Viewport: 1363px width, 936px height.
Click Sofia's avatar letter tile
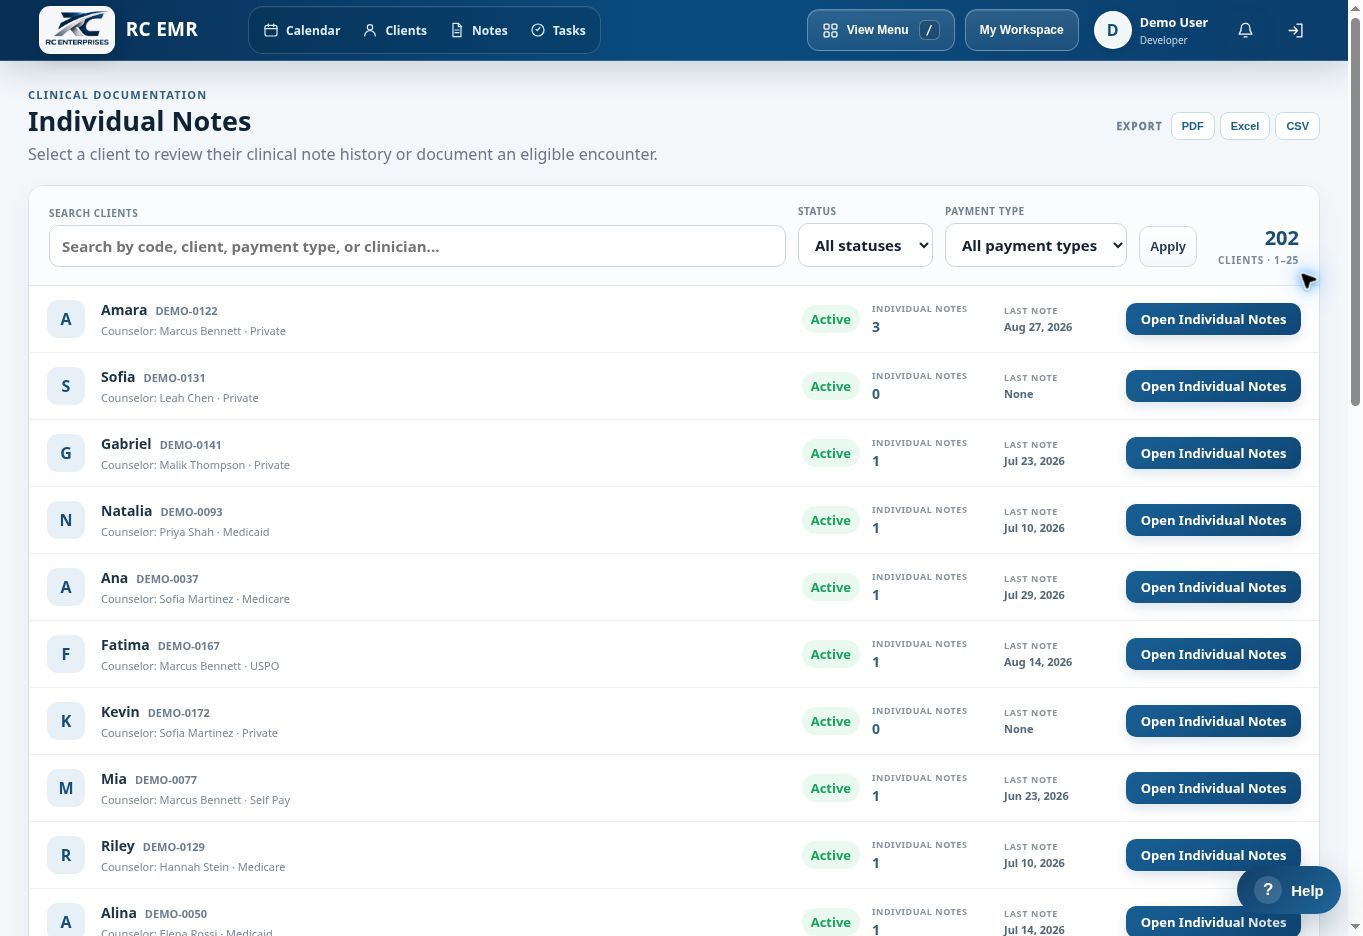[66, 386]
